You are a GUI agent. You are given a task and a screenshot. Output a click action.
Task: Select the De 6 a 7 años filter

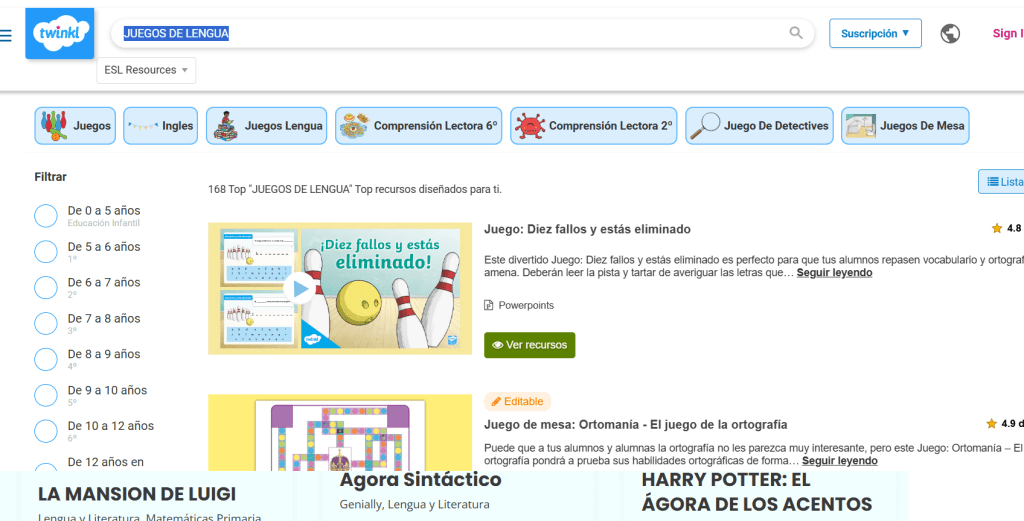point(46,288)
